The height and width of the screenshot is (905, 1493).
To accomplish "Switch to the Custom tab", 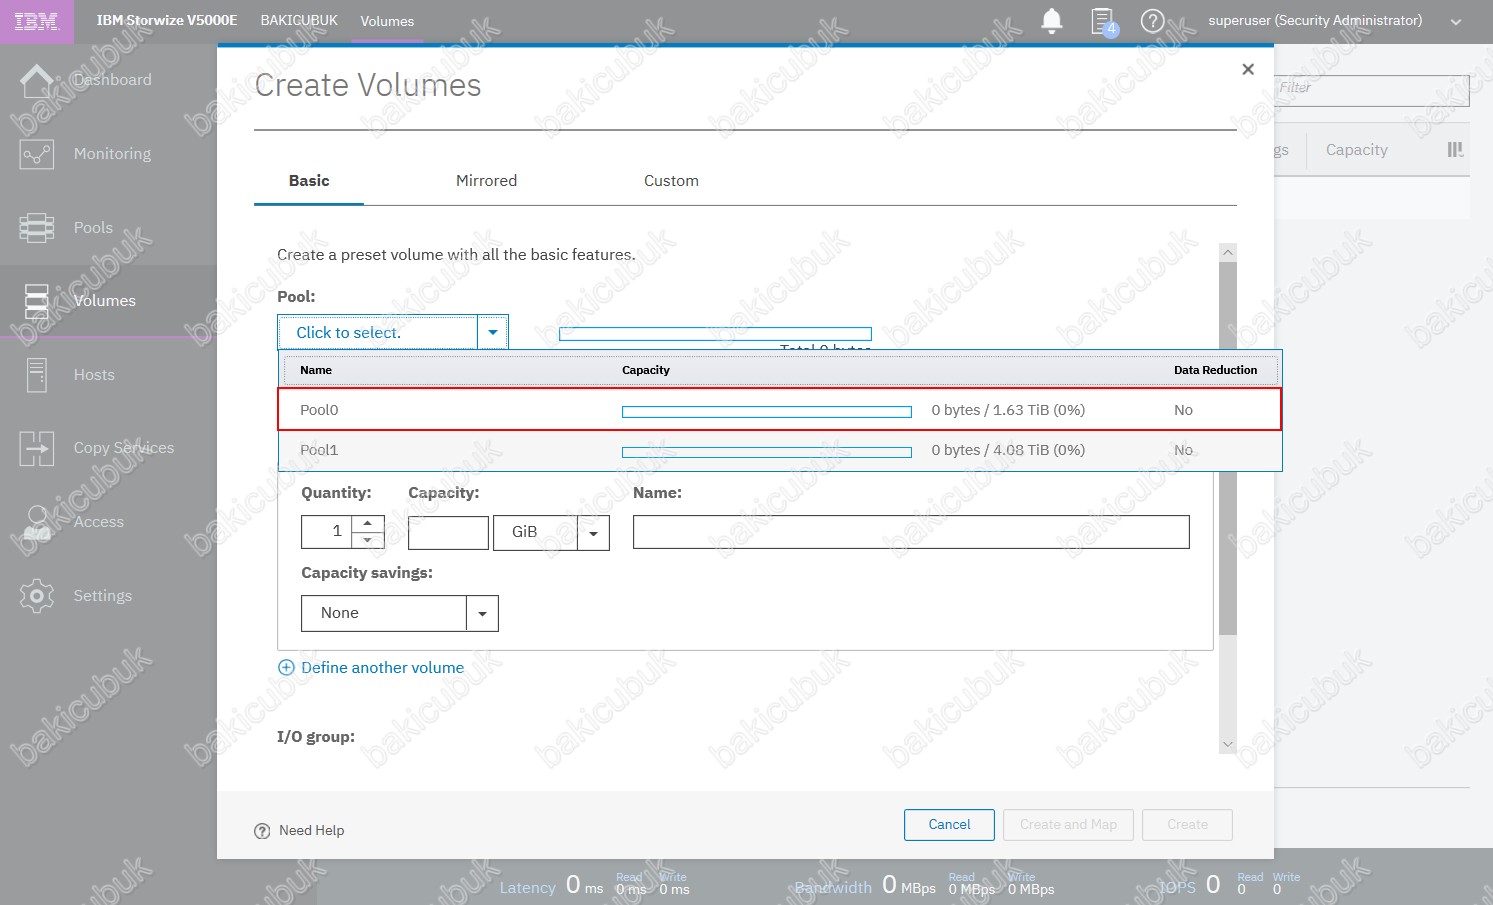I will (671, 181).
